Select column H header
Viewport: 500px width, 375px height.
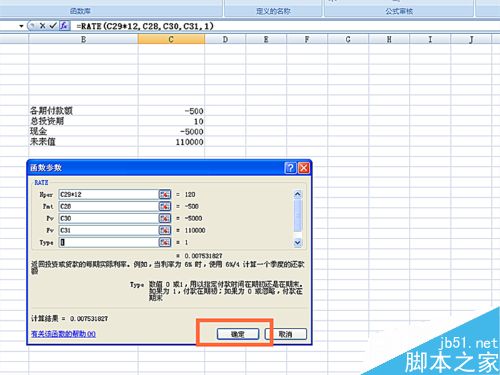[x=389, y=39]
